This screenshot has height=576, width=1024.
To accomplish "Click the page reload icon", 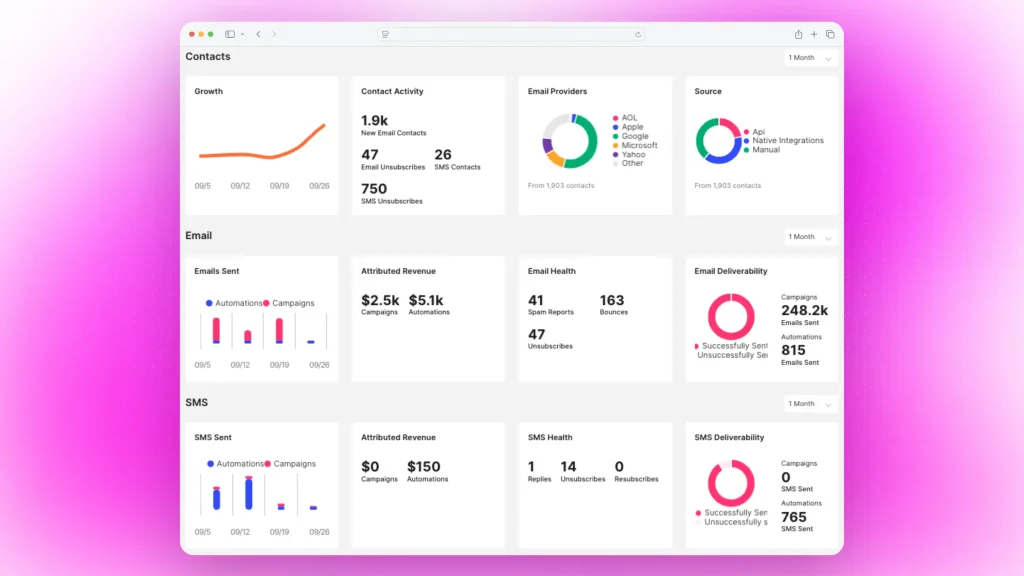I will tap(638, 33).
